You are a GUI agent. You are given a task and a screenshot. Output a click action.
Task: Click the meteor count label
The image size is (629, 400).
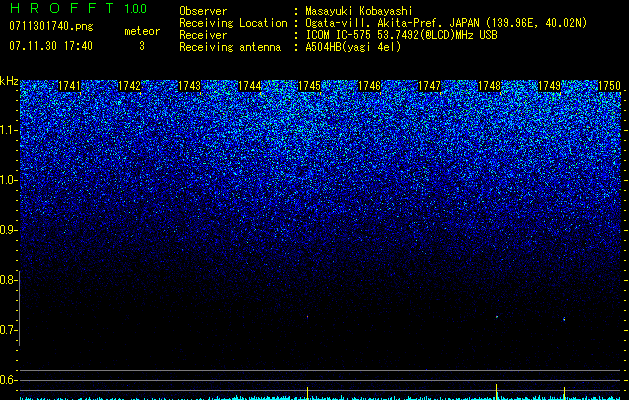tap(142, 31)
